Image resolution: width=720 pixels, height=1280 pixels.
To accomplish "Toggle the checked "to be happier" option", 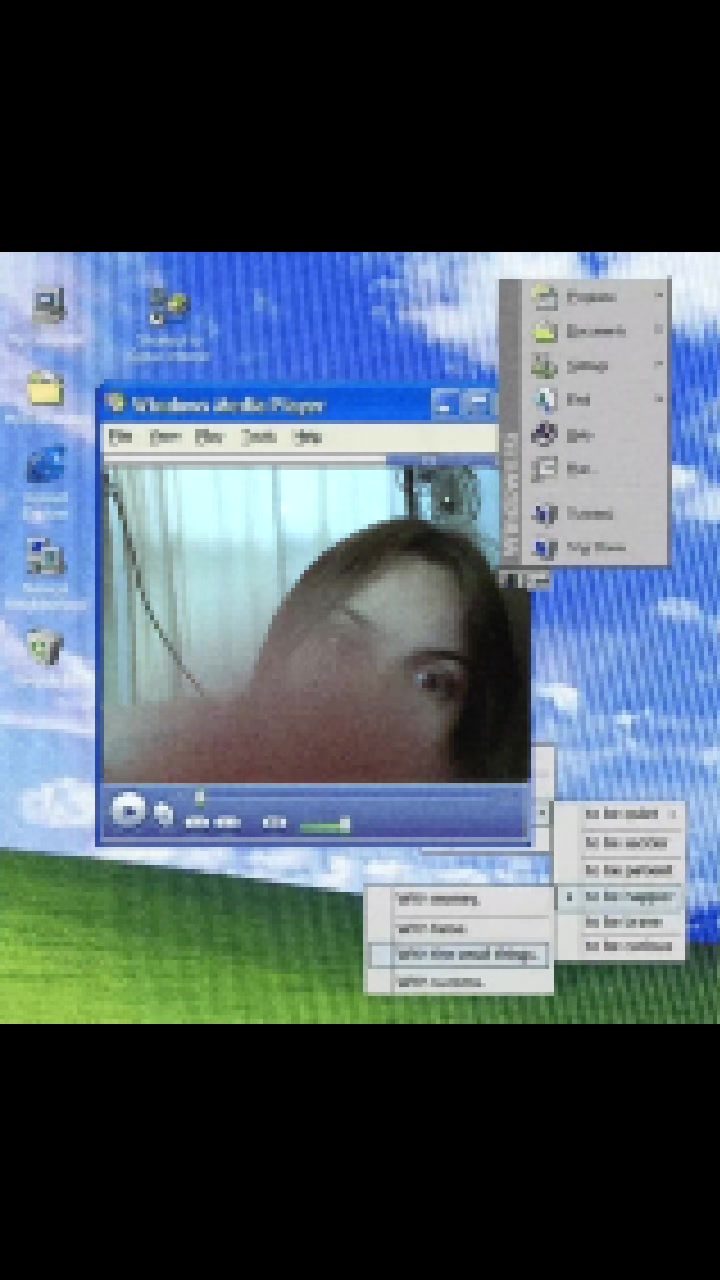I will 620,897.
